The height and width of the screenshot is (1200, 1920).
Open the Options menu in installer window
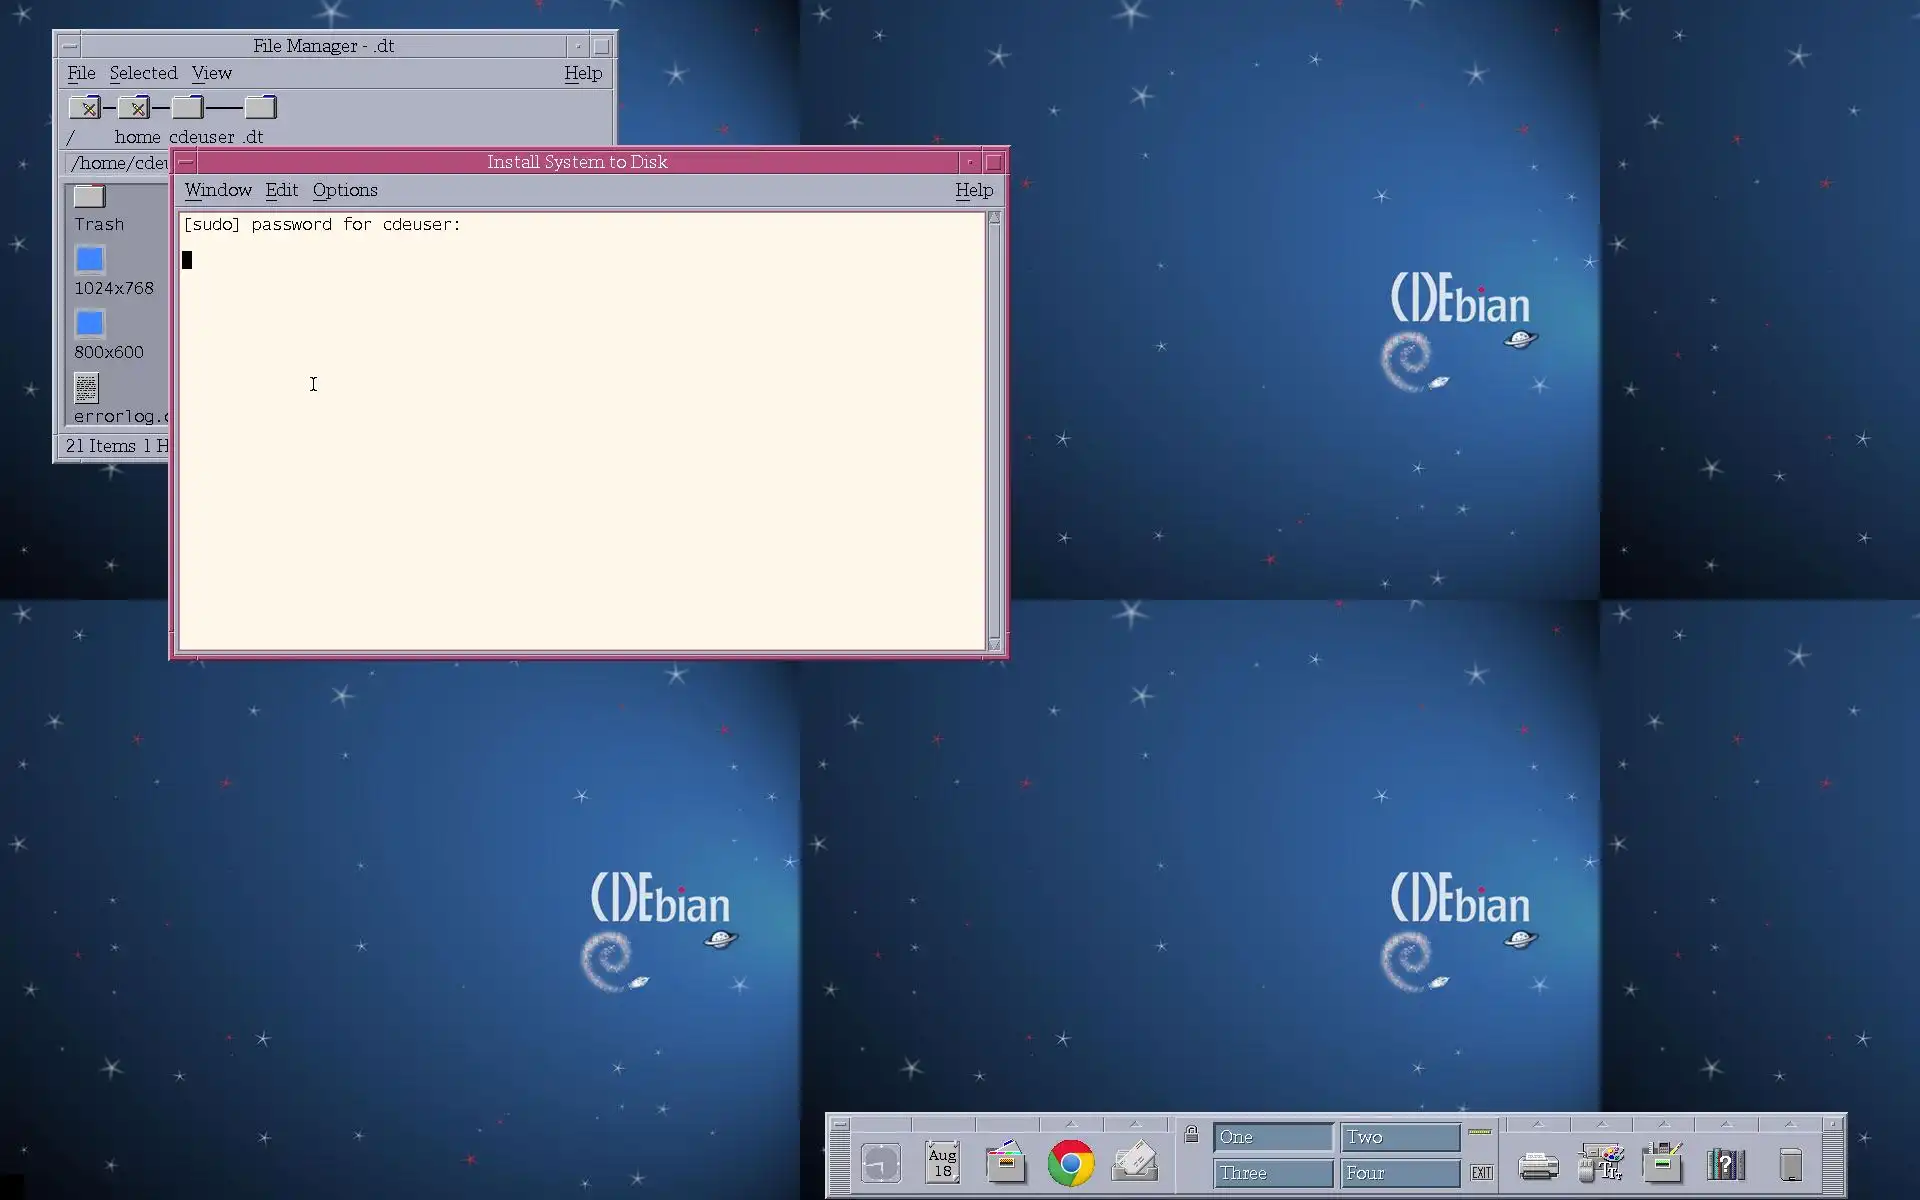point(345,190)
